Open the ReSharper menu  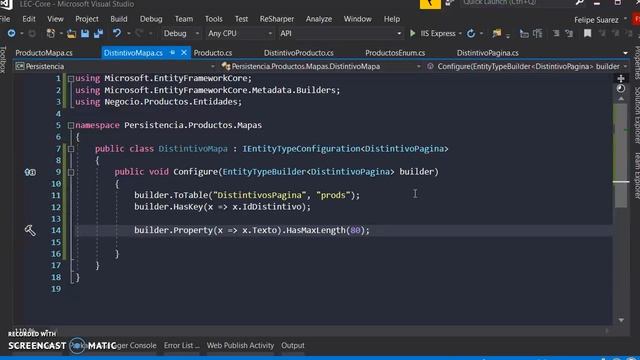[277, 19]
